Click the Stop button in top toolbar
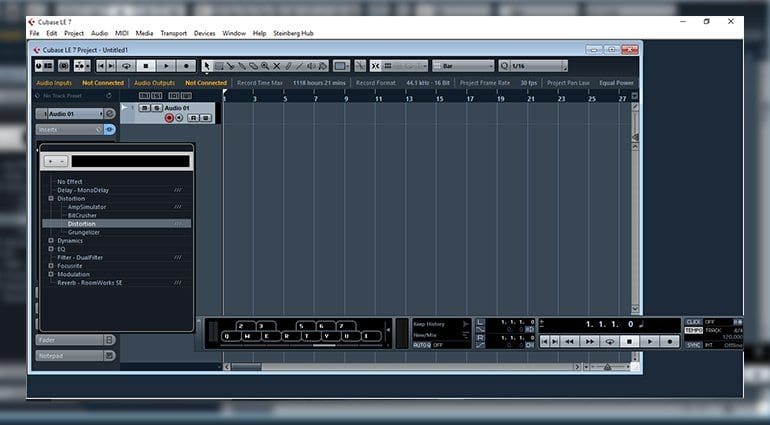 click(x=146, y=66)
